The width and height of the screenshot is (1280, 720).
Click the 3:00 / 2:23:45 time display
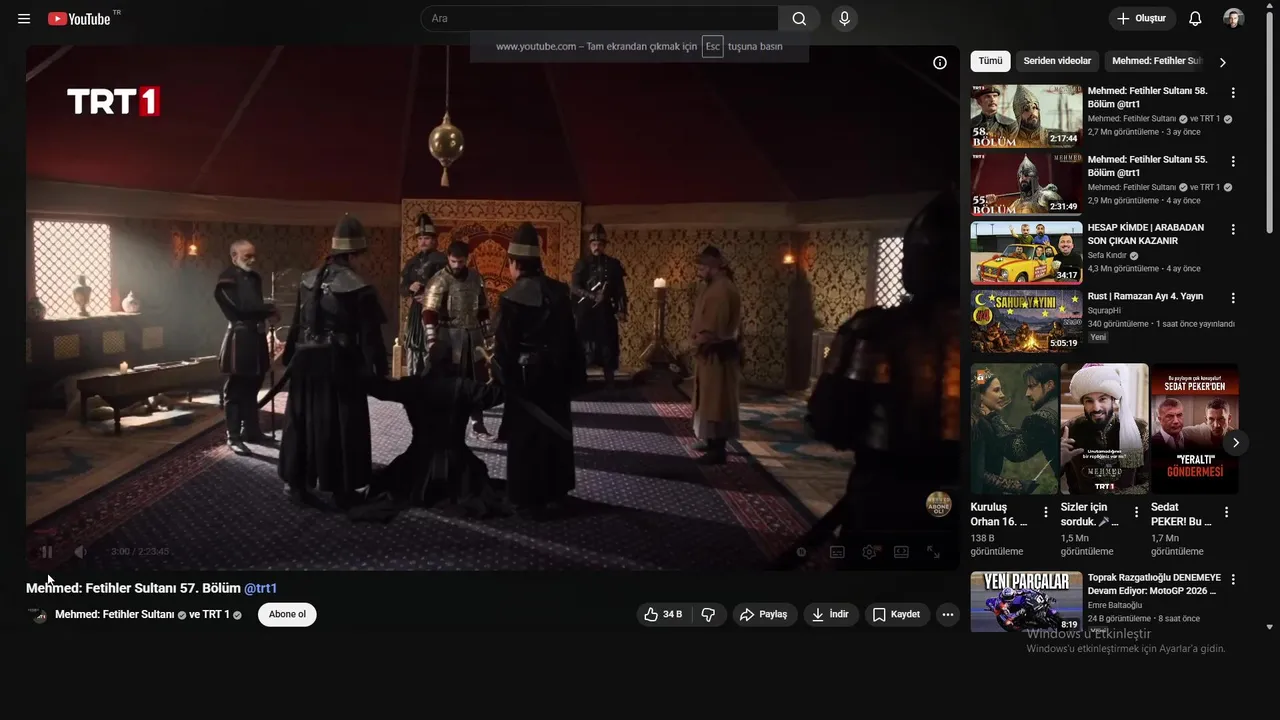(x=140, y=552)
